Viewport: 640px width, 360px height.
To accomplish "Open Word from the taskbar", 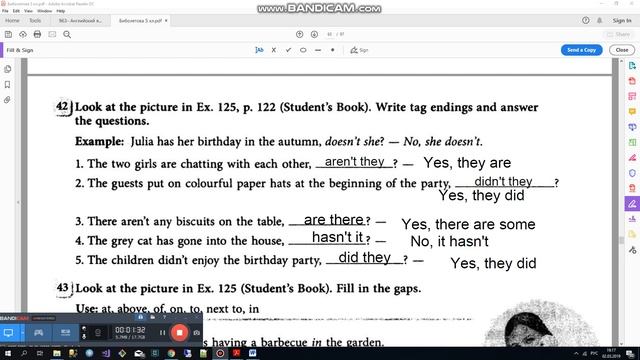I will [x=252, y=353].
